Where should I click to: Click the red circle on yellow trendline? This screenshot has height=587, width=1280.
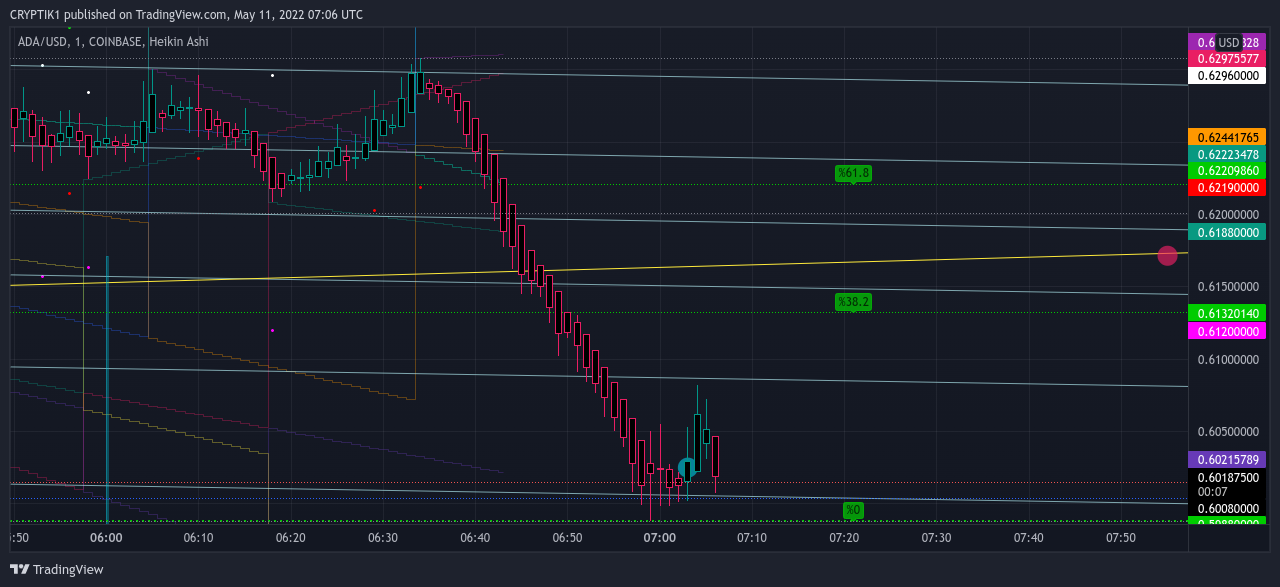pyautogui.click(x=1167, y=256)
